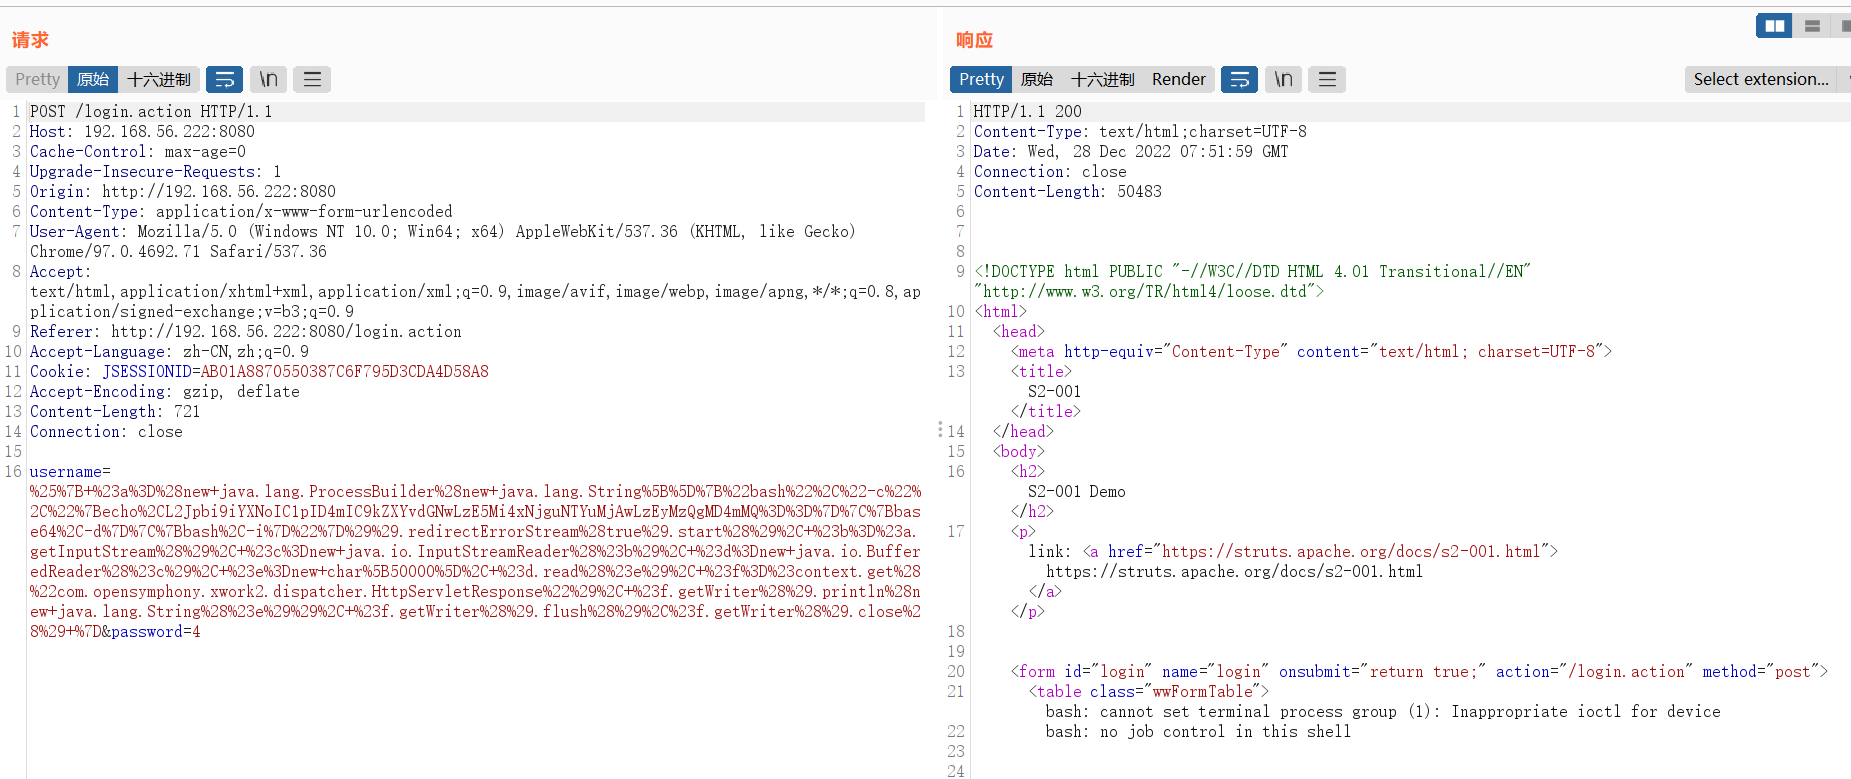This screenshot has height=779, width=1851.
Task: Click the Referer header line
Action: click(x=246, y=332)
